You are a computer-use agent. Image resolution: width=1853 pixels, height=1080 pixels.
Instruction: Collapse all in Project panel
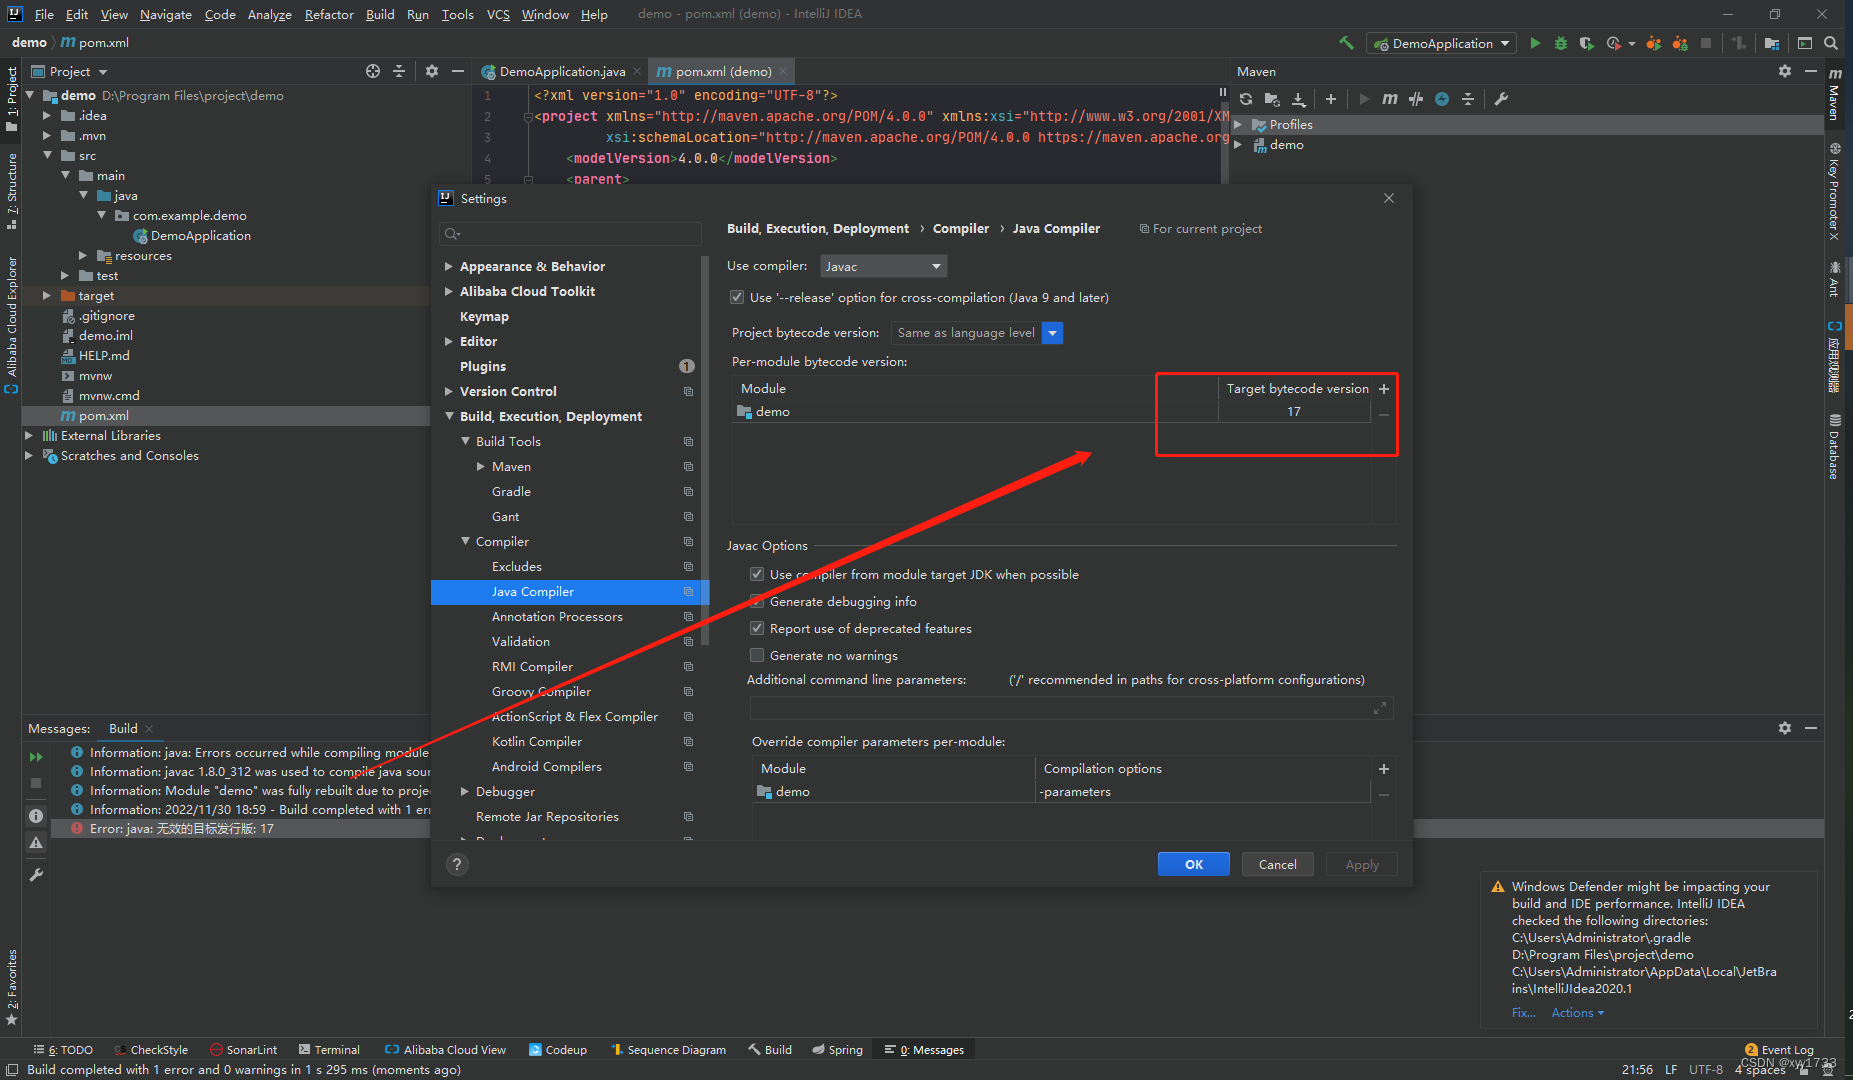(x=399, y=71)
